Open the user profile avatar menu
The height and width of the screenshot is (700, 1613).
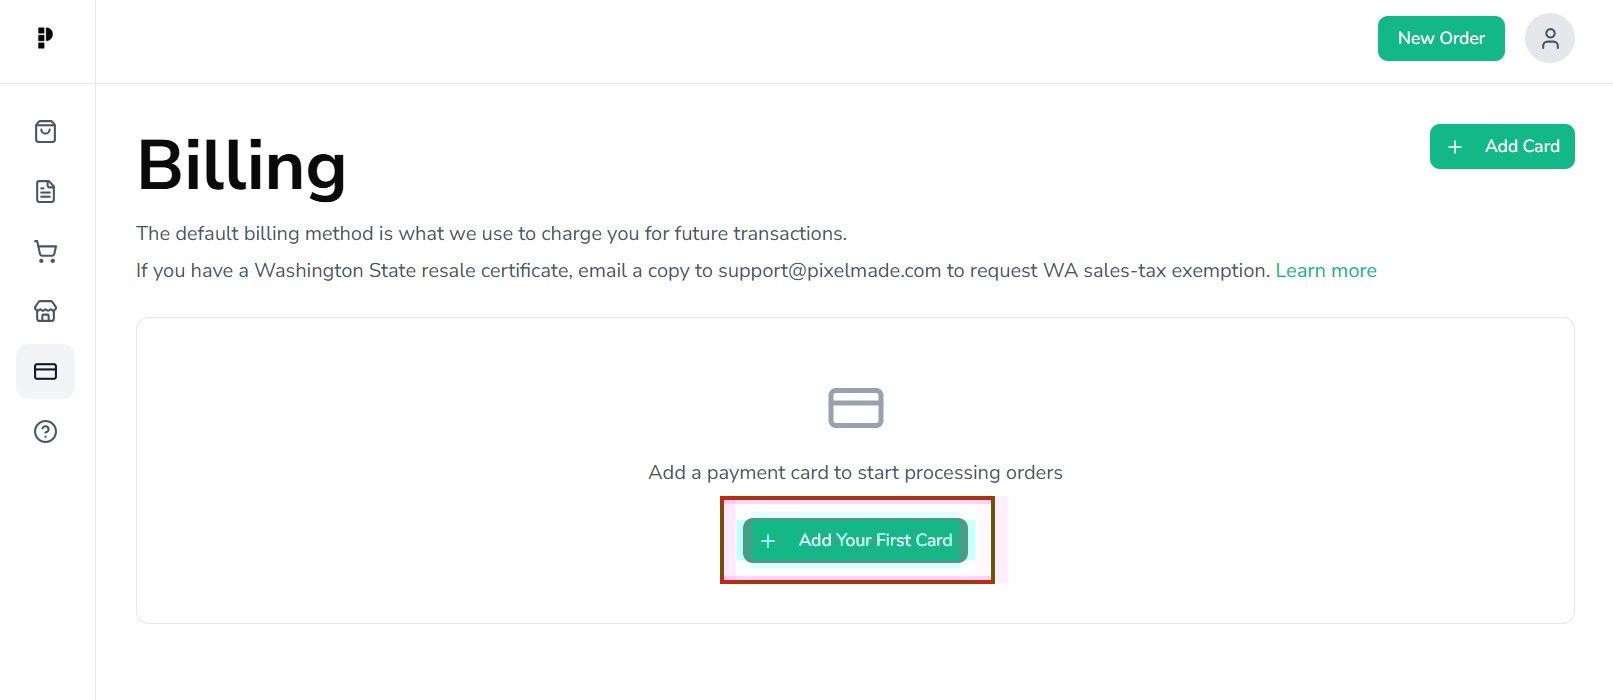tap(1549, 38)
